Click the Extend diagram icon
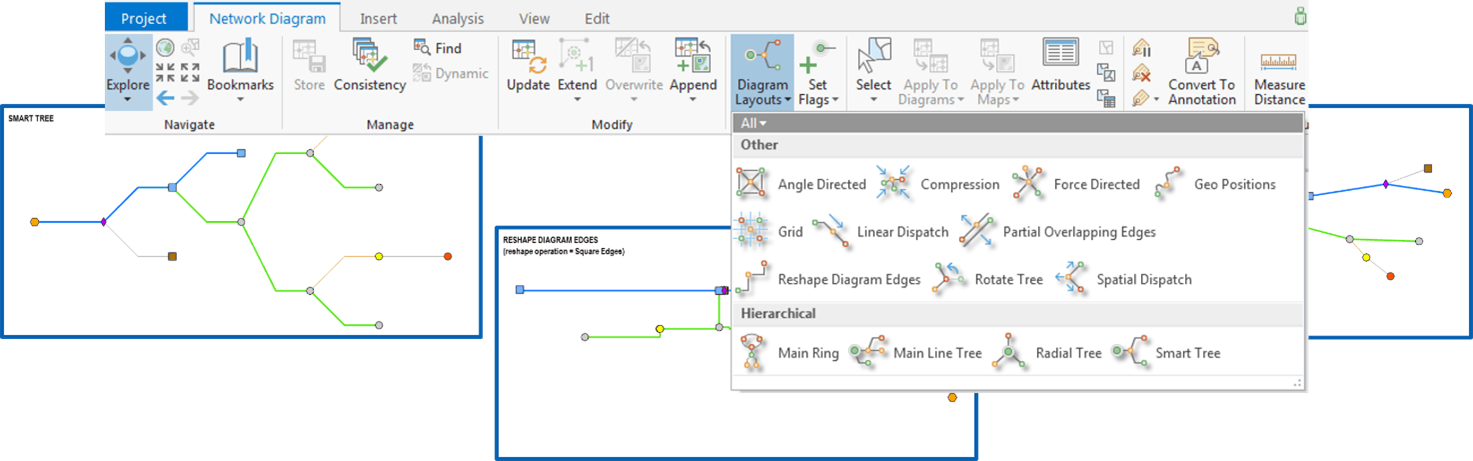 click(577, 56)
